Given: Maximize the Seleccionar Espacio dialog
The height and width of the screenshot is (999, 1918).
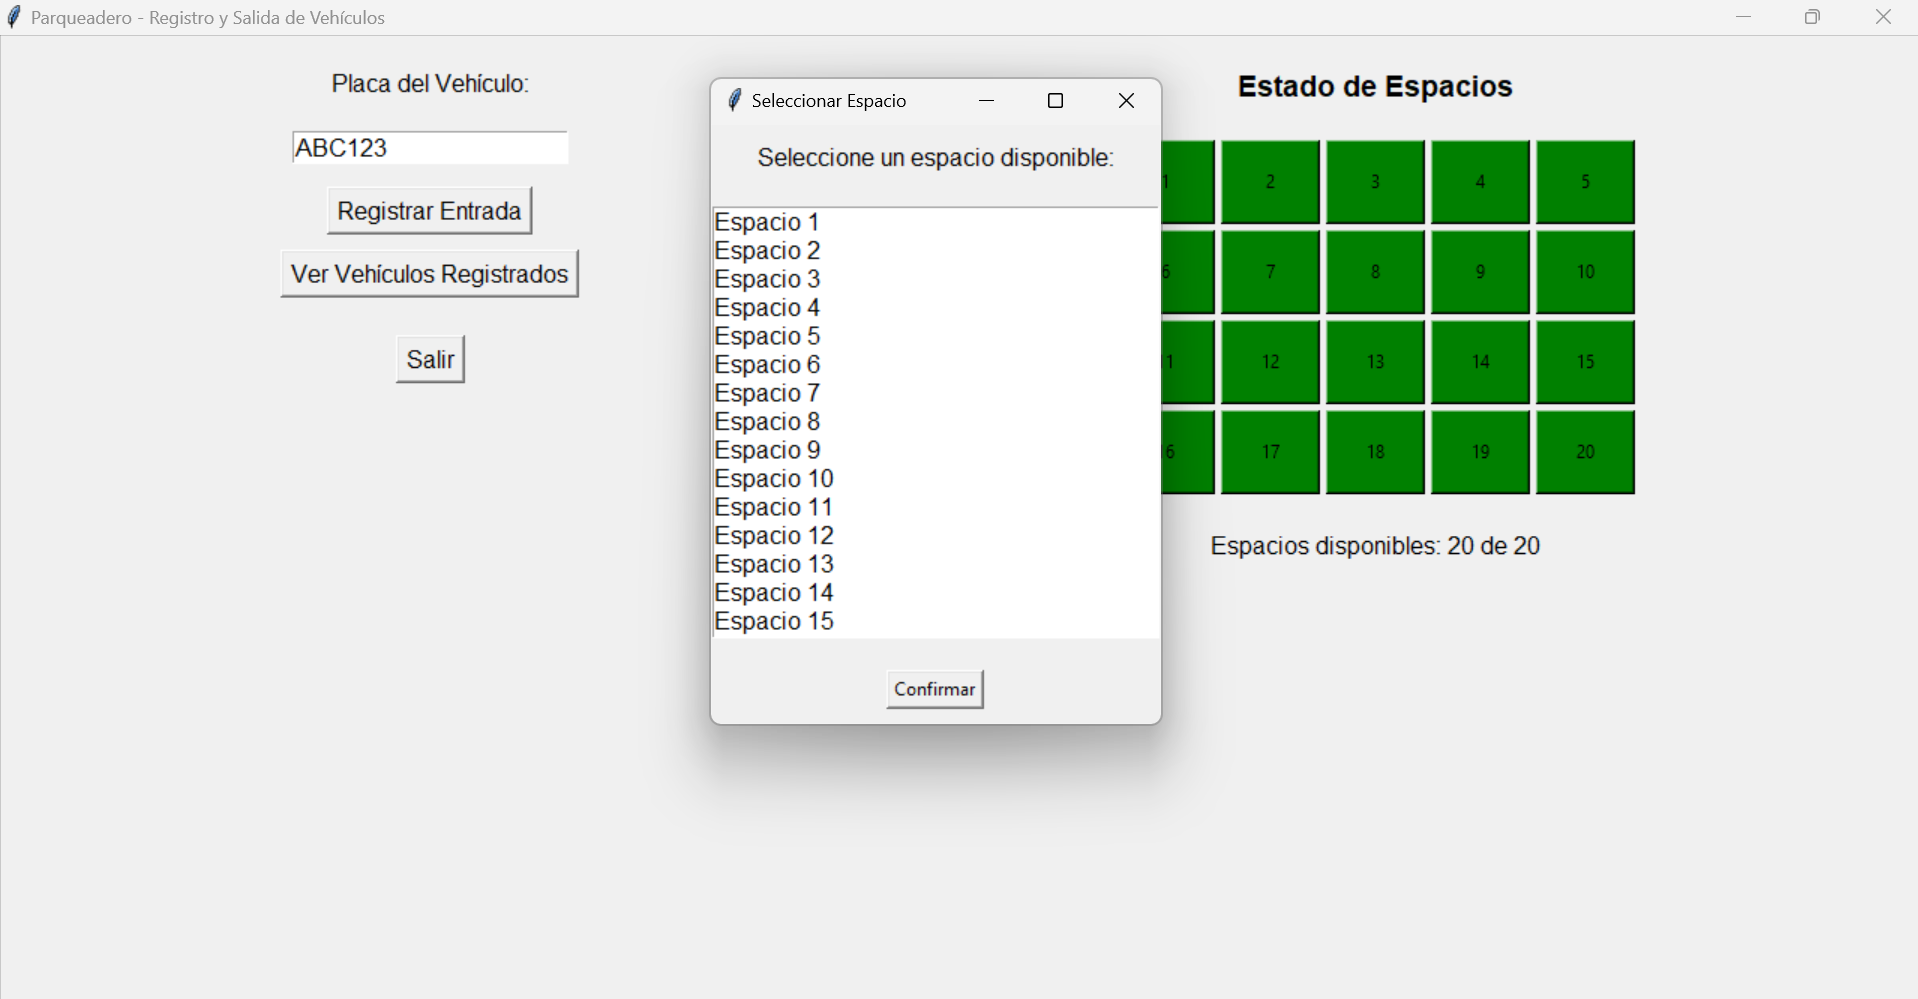Looking at the screenshot, I should pyautogui.click(x=1055, y=101).
